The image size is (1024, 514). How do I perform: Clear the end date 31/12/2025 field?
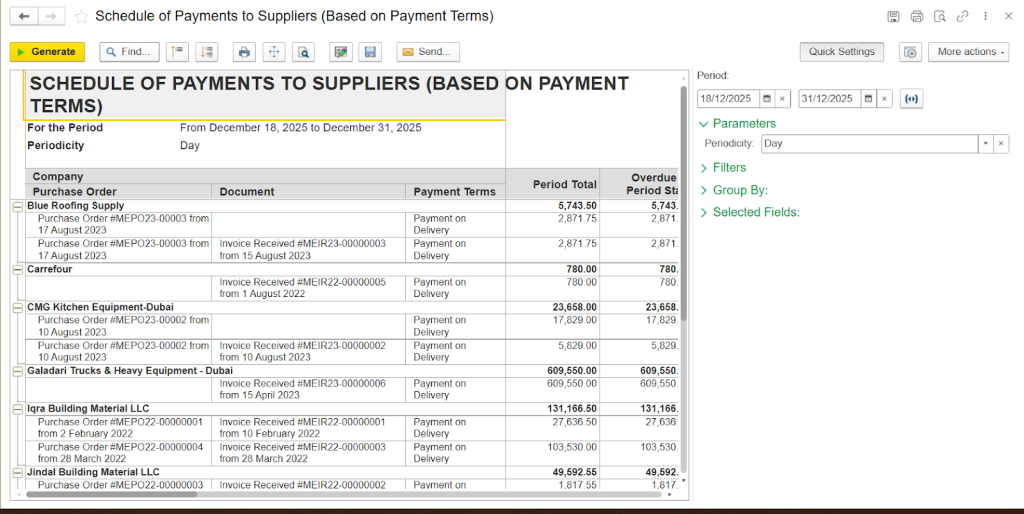click(884, 99)
